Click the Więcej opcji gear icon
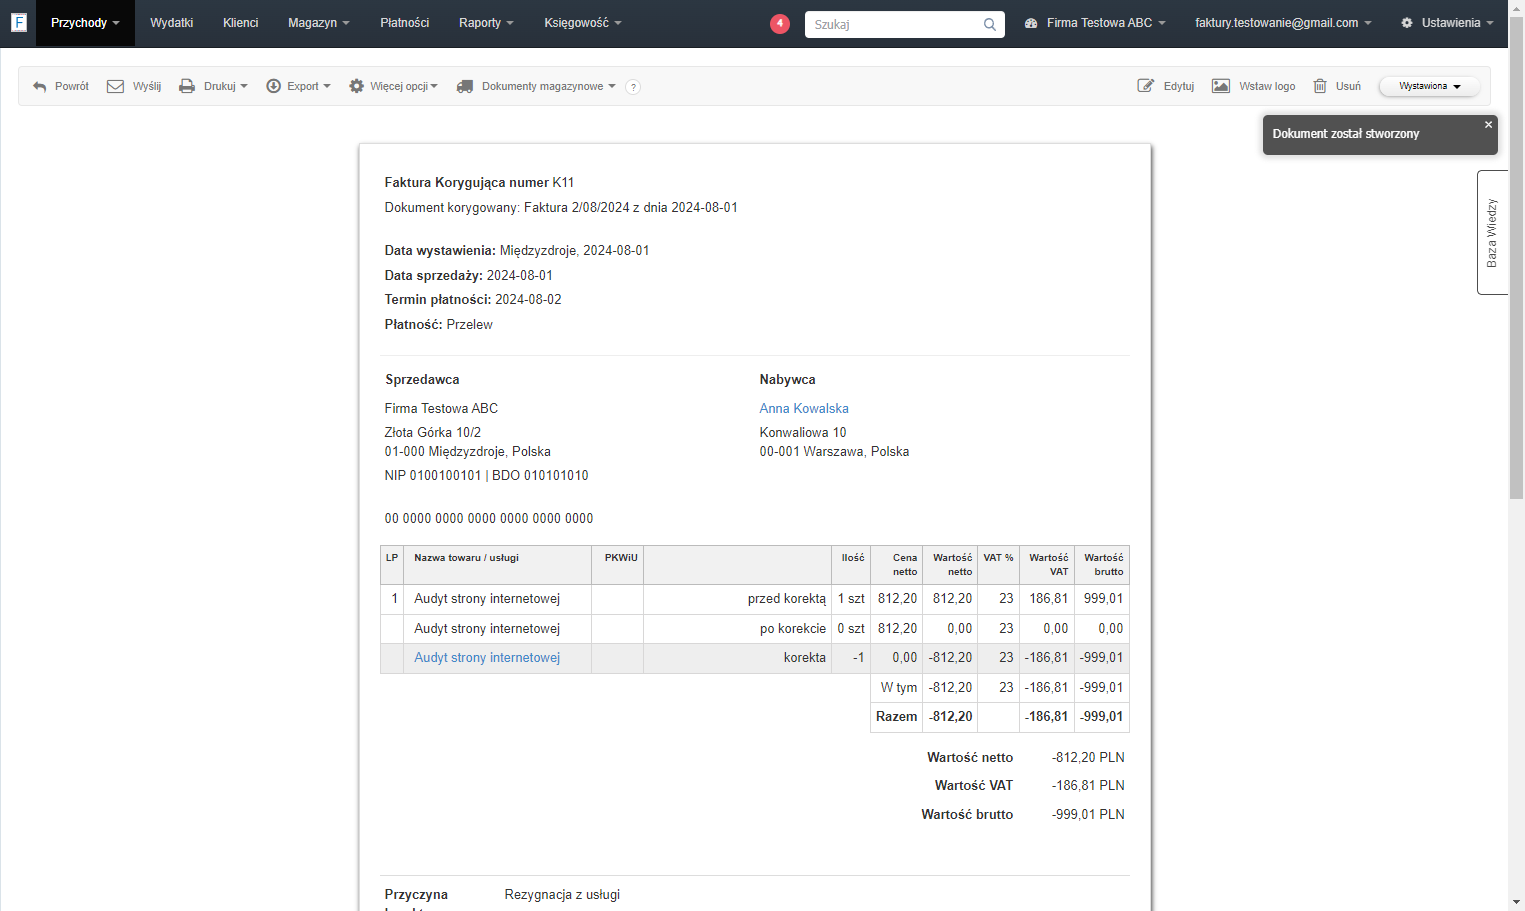 tap(356, 87)
